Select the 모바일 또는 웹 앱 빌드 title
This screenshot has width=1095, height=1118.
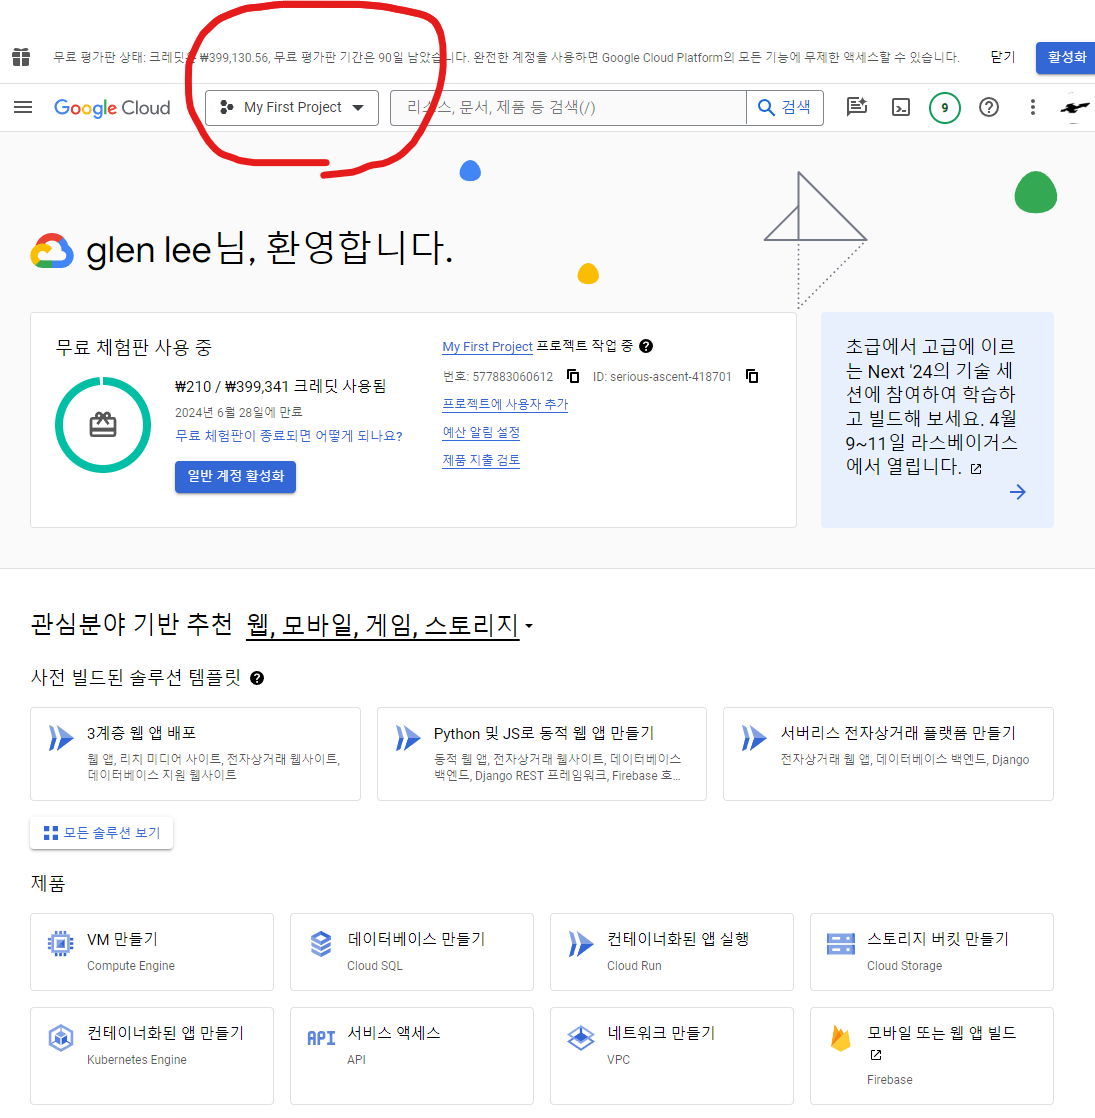tap(941, 1033)
